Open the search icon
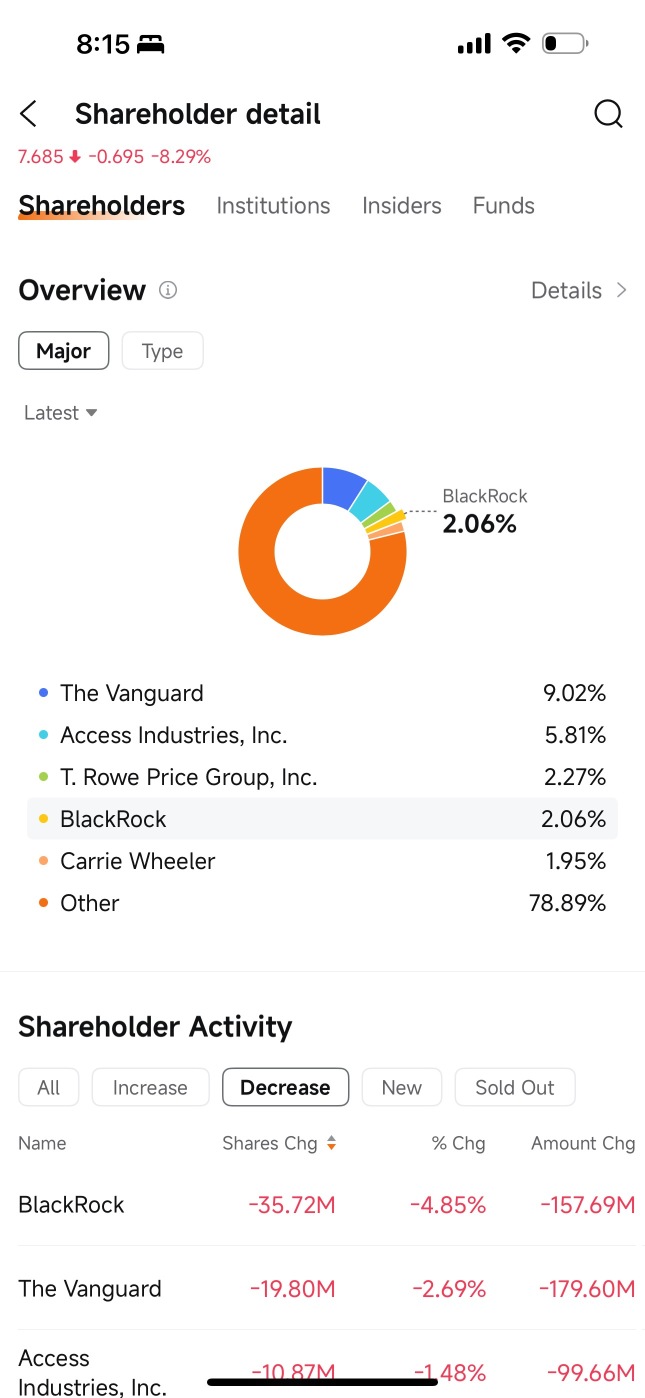 pyautogui.click(x=608, y=113)
